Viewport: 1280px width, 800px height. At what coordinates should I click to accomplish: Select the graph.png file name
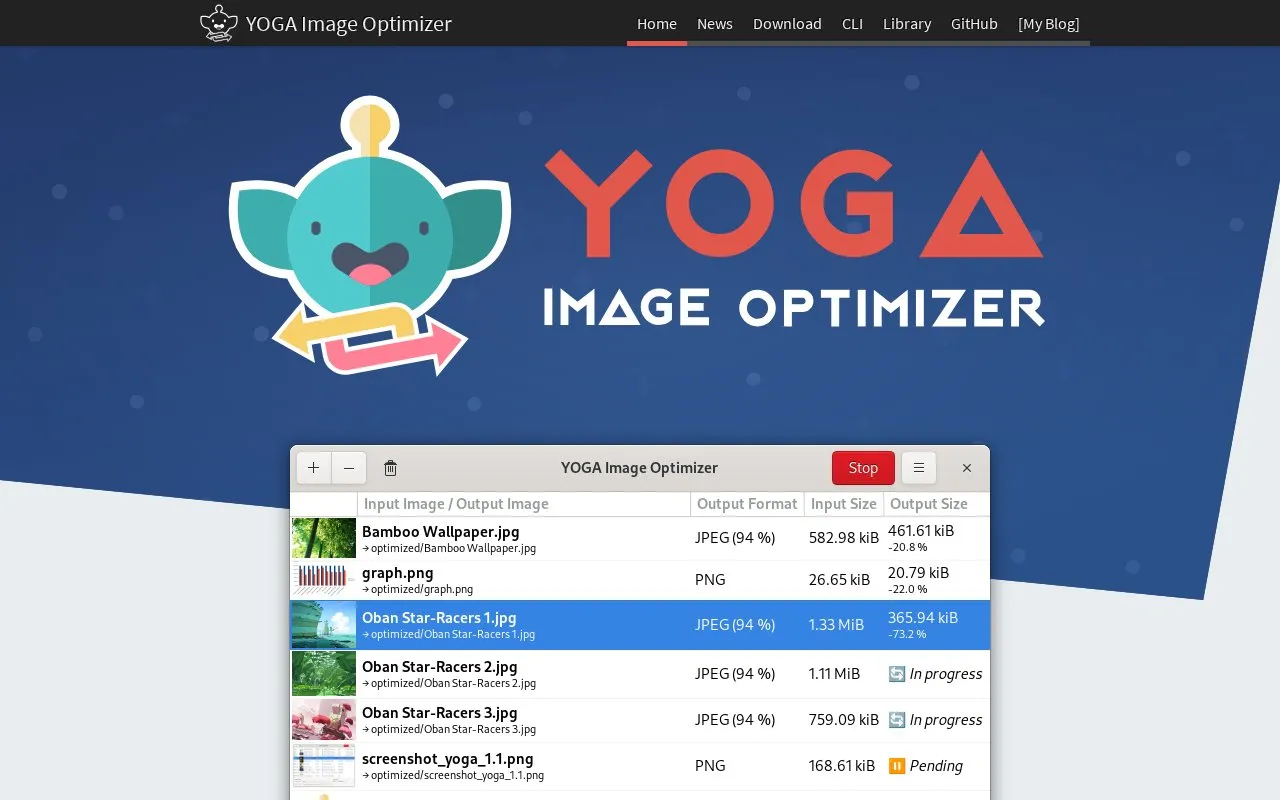click(398, 573)
